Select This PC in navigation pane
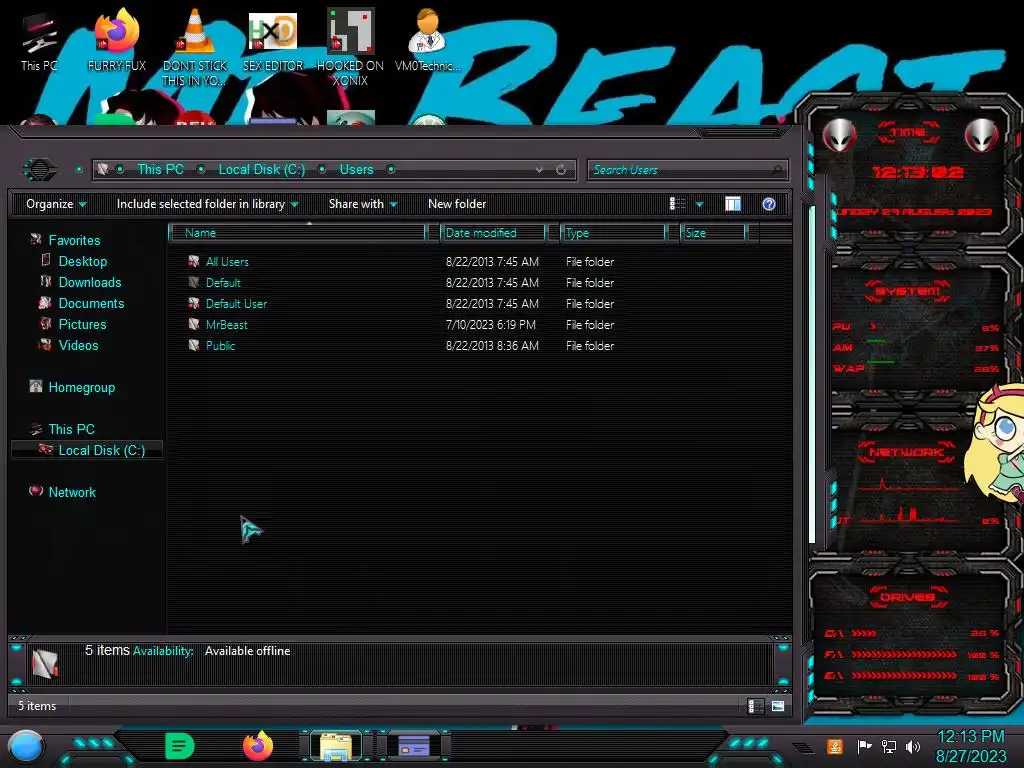The image size is (1024, 768). [71, 429]
